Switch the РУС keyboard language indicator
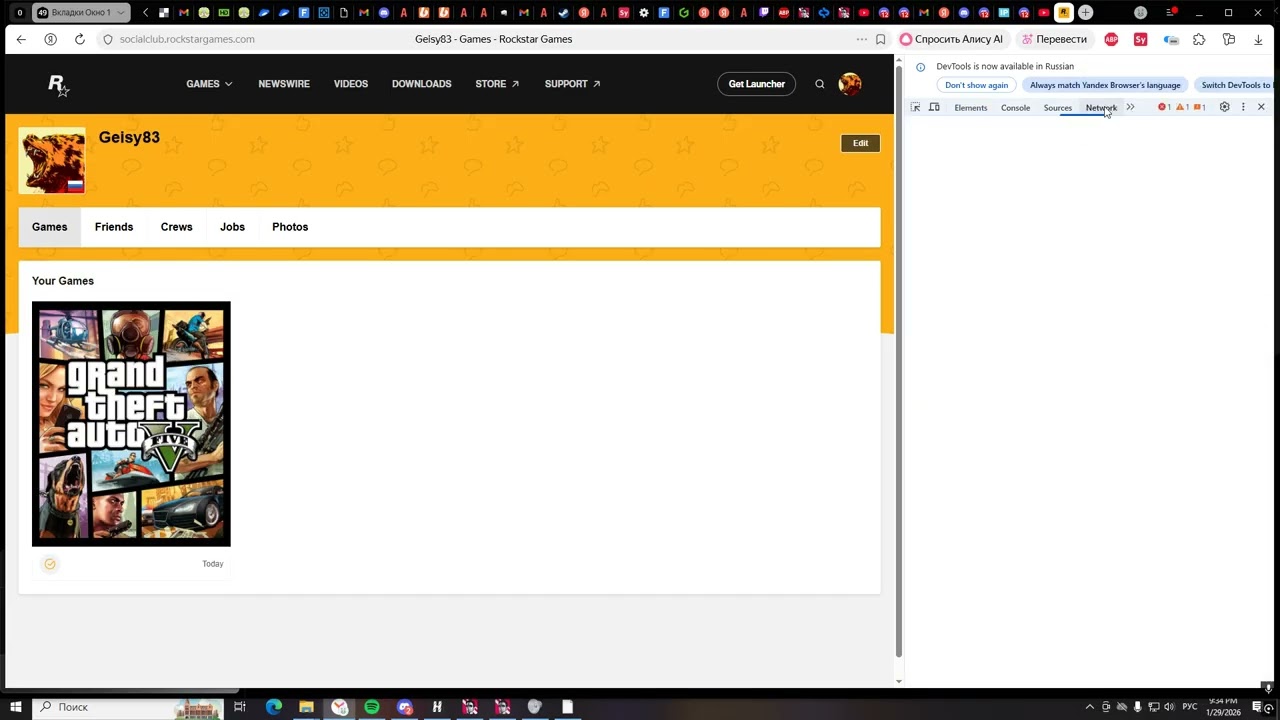1280x720 pixels. [x=1190, y=707]
